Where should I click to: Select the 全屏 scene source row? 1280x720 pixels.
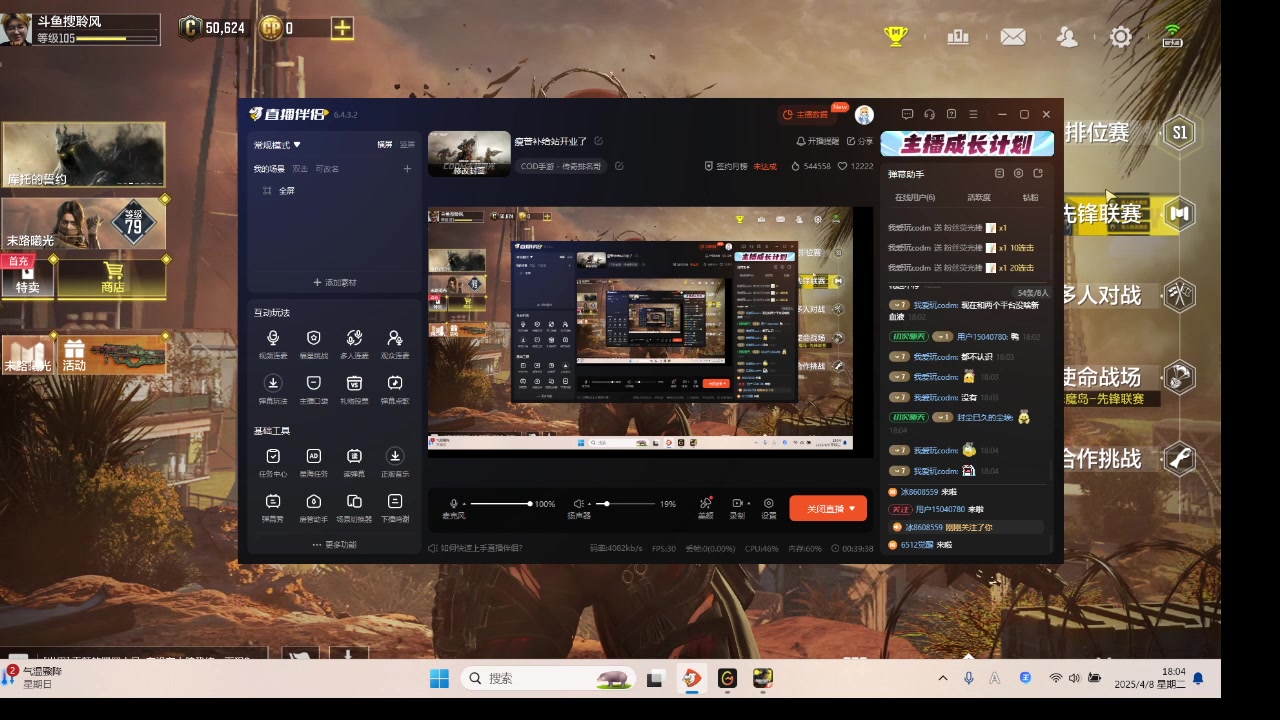334,190
